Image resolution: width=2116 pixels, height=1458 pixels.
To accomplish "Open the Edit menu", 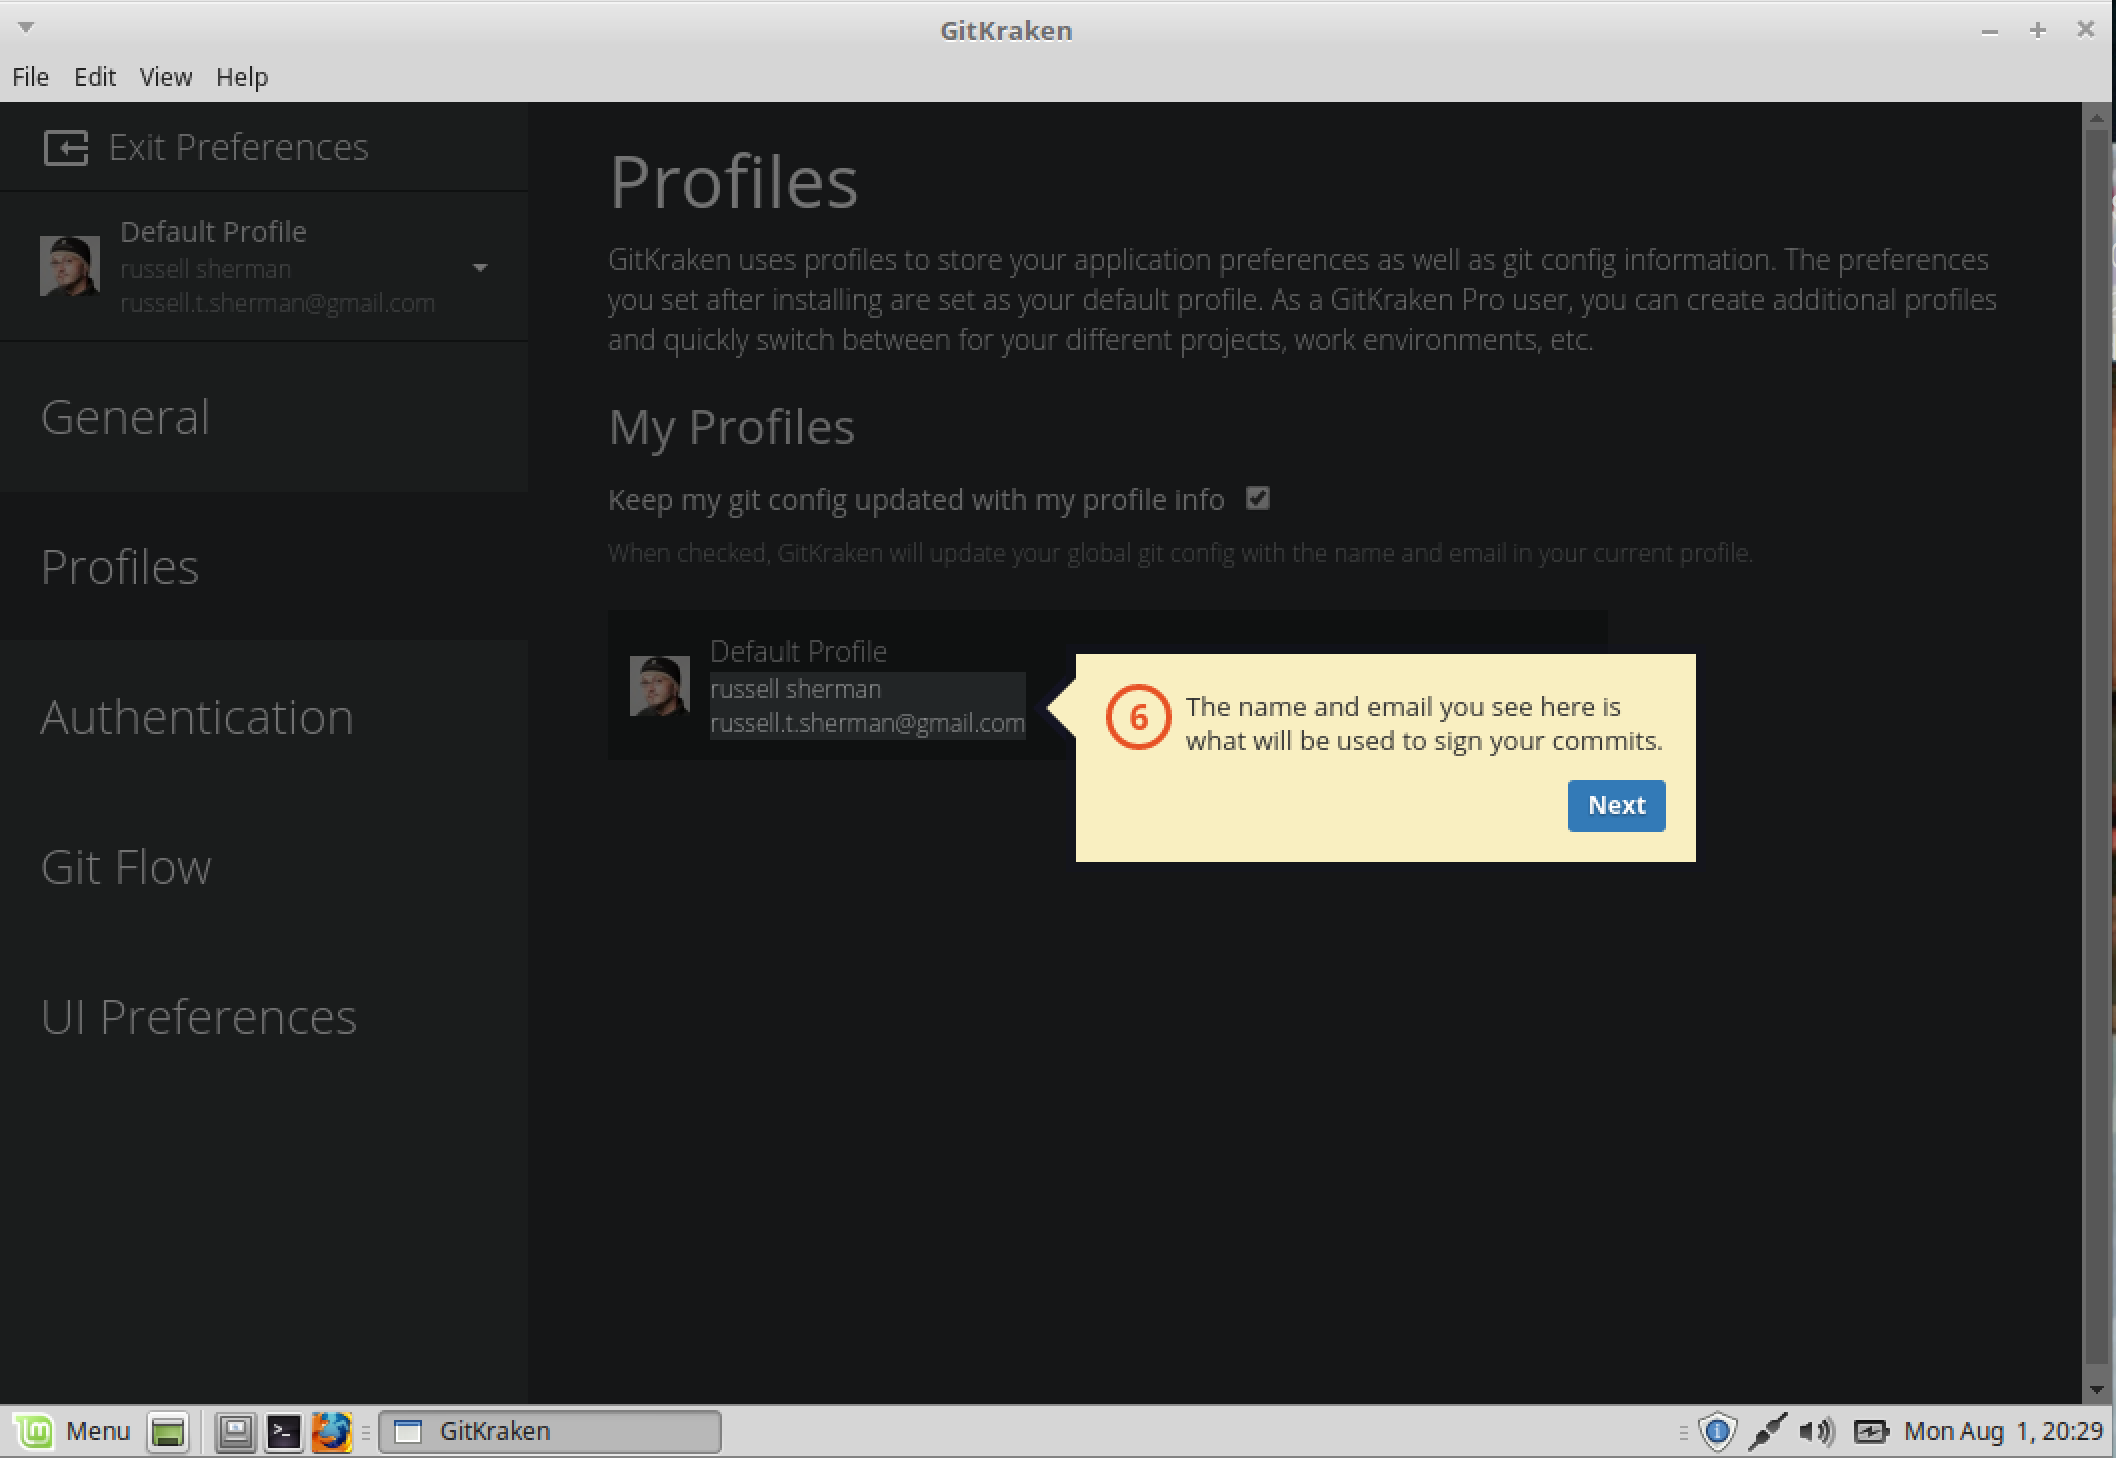I will click(95, 77).
